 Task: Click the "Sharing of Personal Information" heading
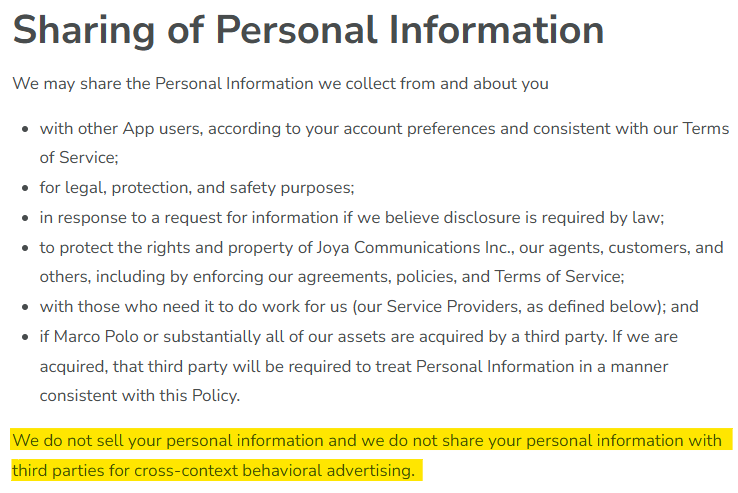(308, 31)
